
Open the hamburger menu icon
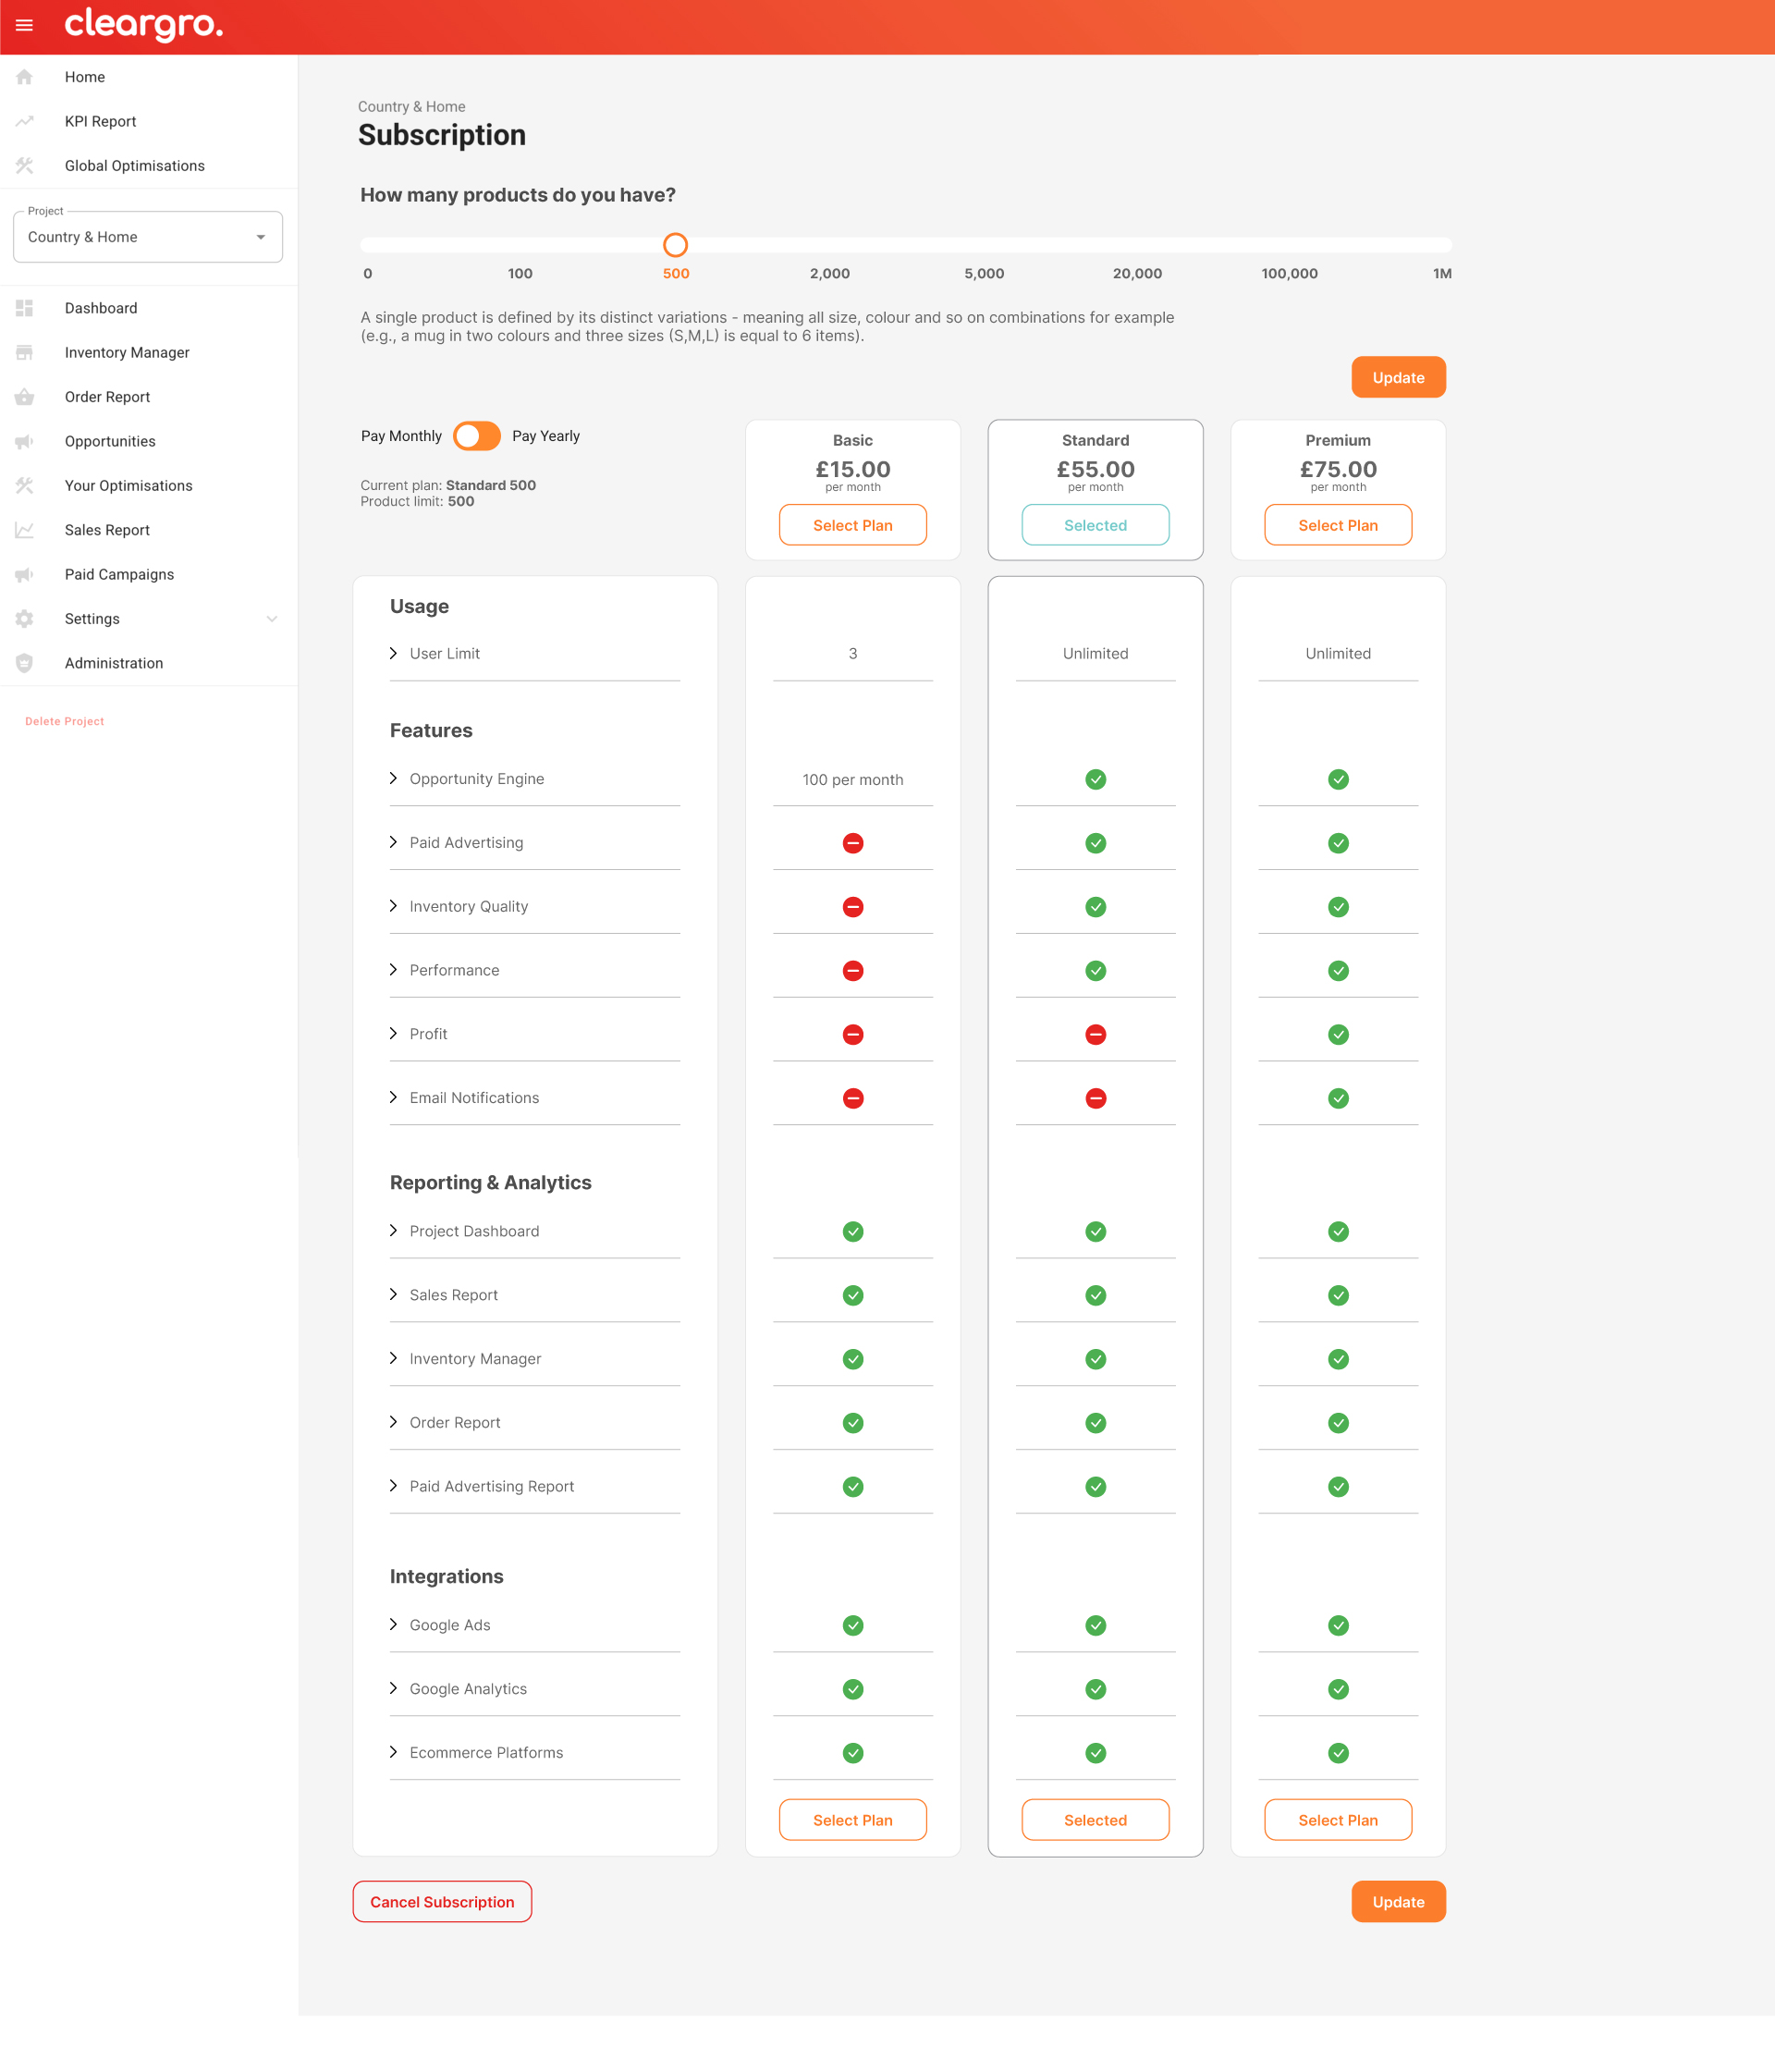(x=24, y=25)
